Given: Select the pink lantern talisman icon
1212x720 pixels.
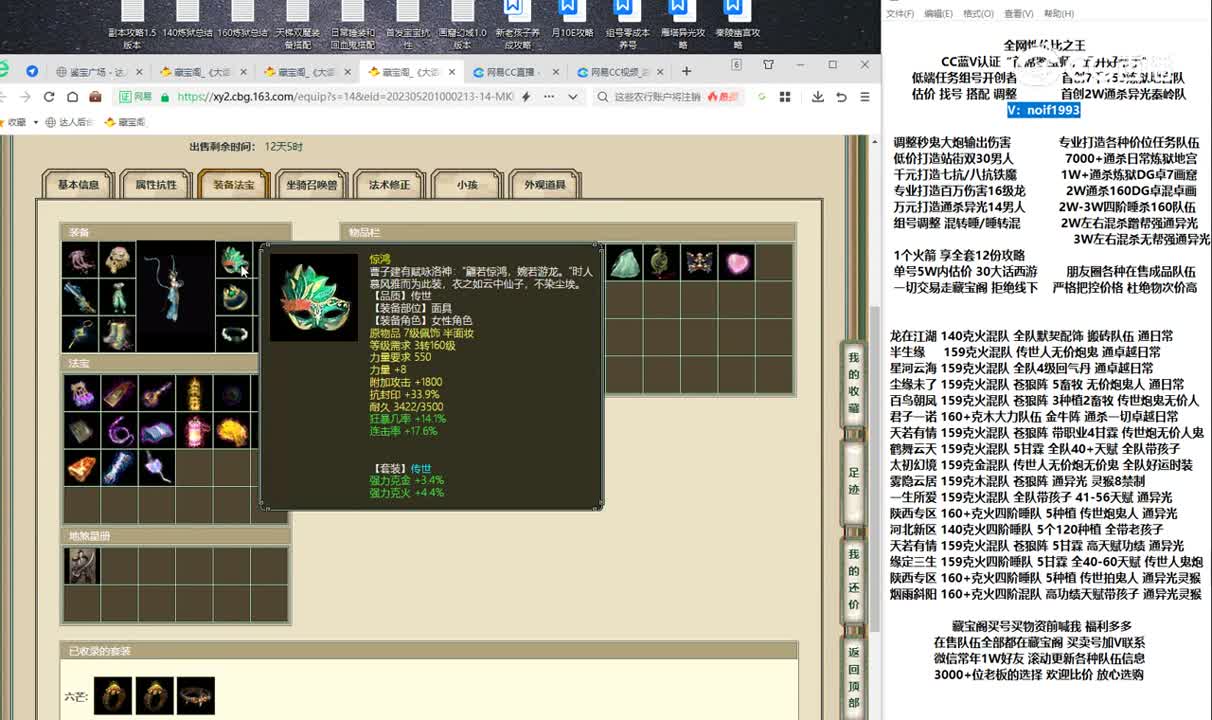Looking at the screenshot, I should (194, 430).
